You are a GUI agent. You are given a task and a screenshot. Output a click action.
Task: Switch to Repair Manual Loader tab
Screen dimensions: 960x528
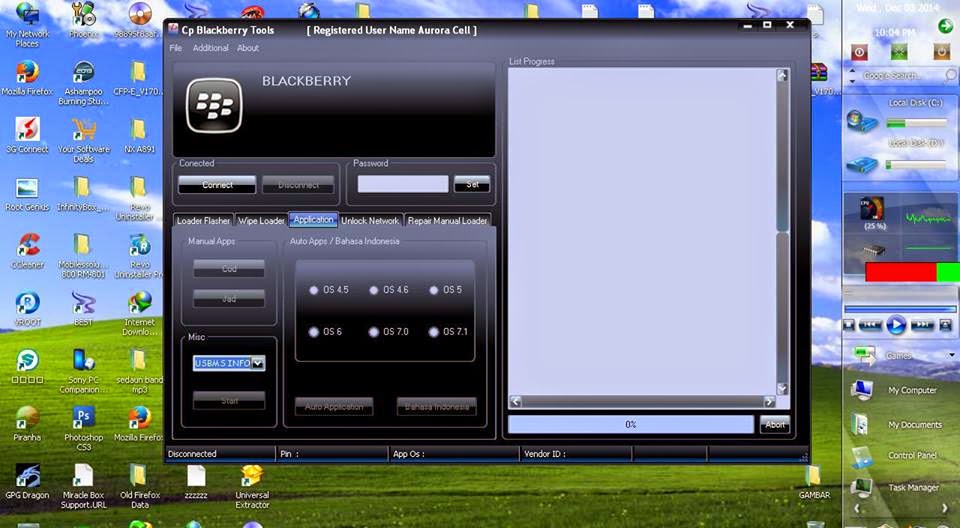click(448, 221)
